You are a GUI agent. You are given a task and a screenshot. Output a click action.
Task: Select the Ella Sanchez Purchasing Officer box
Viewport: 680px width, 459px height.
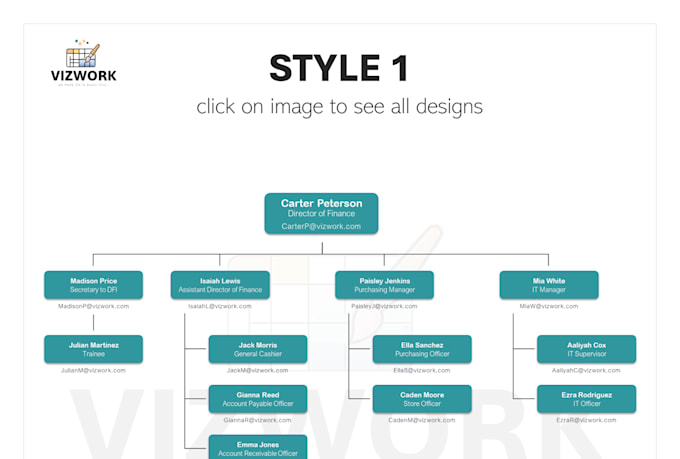(x=422, y=349)
